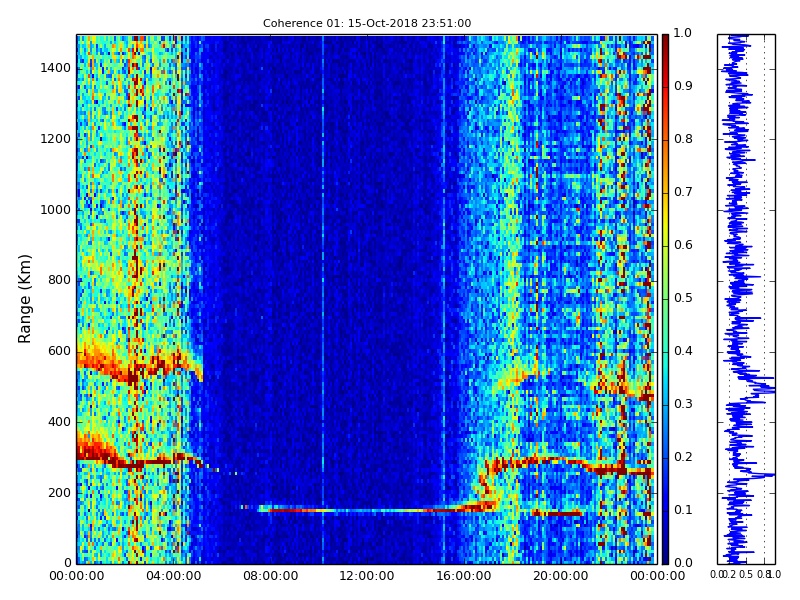Click the 0.5 colorbar tick label
Image resolution: width=800 pixels, height=600 pixels.
pyautogui.click(x=683, y=298)
